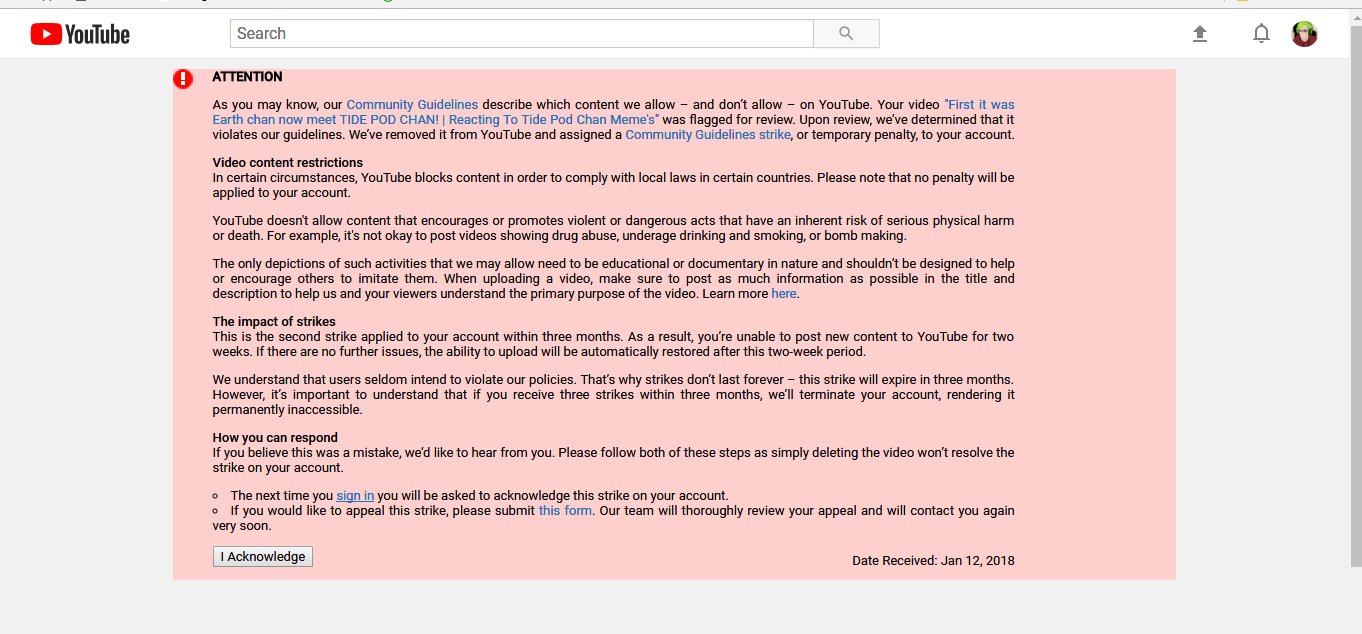Click the I Acknowledge button
The height and width of the screenshot is (634, 1362).
pos(263,556)
